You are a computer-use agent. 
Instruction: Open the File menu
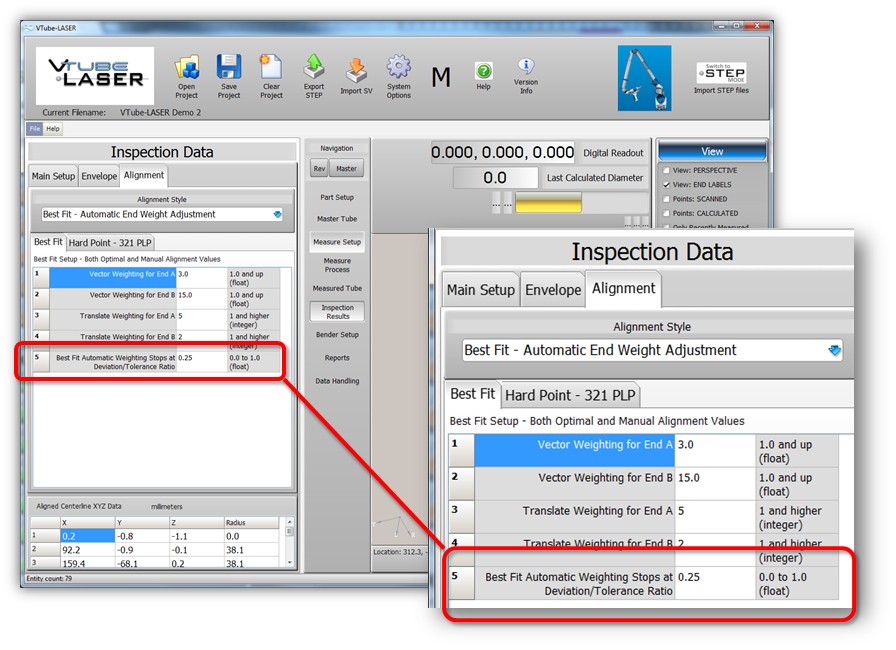pos(35,129)
